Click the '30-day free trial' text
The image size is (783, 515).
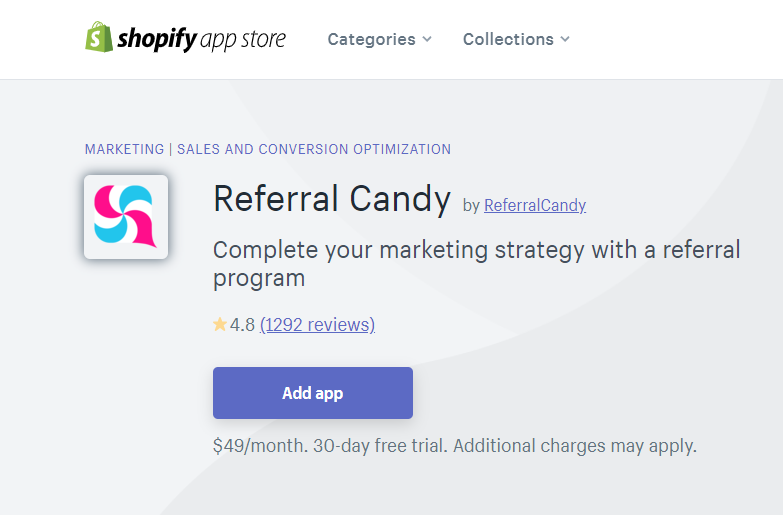(x=381, y=446)
